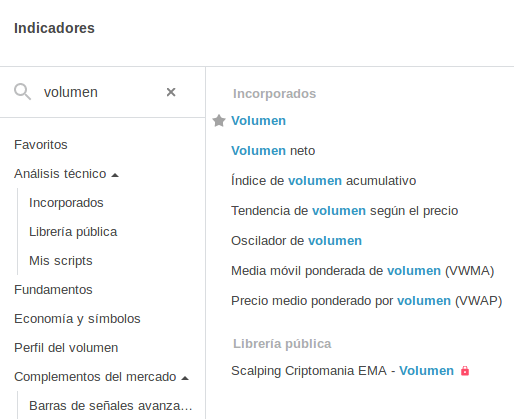Screen dimensions: 514x419
Task: Add the Oscilador de volumen indicator
Action: pyautogui.click(x=296, y=241)
